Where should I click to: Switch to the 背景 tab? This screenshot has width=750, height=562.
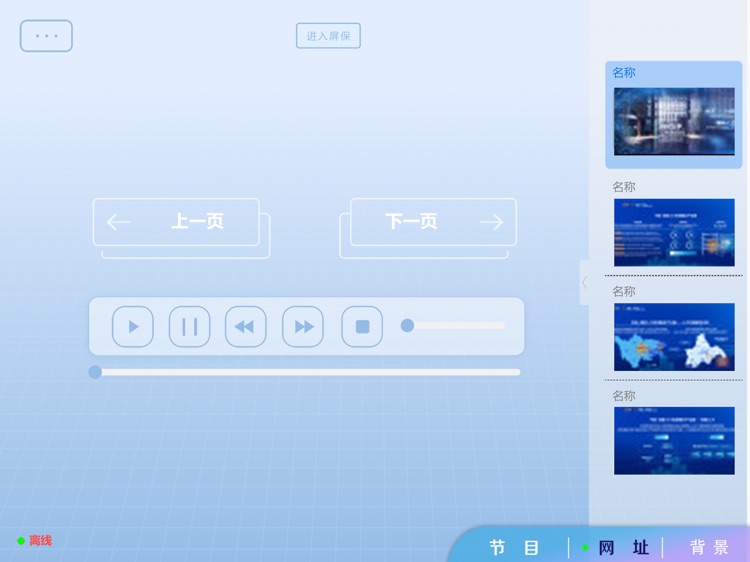709,547
